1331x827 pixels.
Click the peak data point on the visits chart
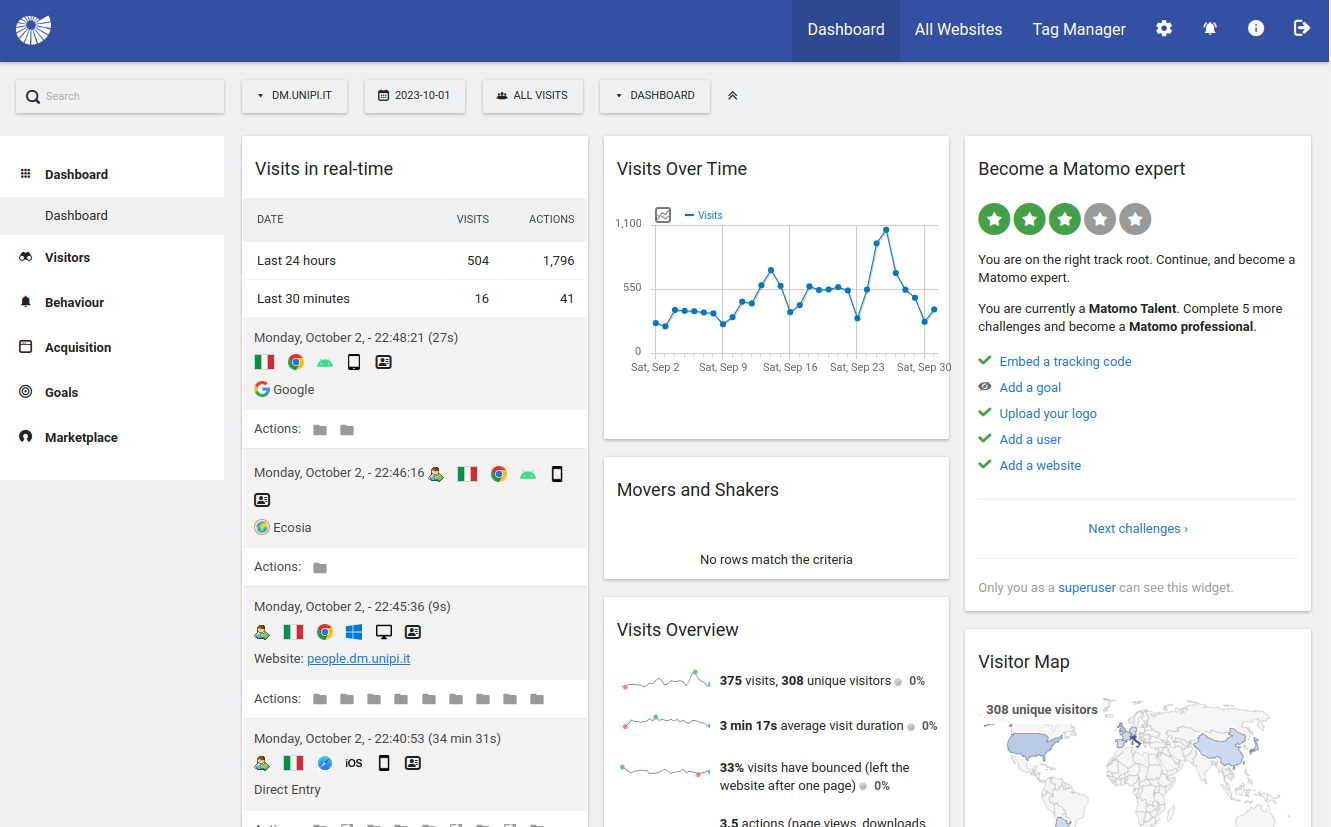pos(886,230)
